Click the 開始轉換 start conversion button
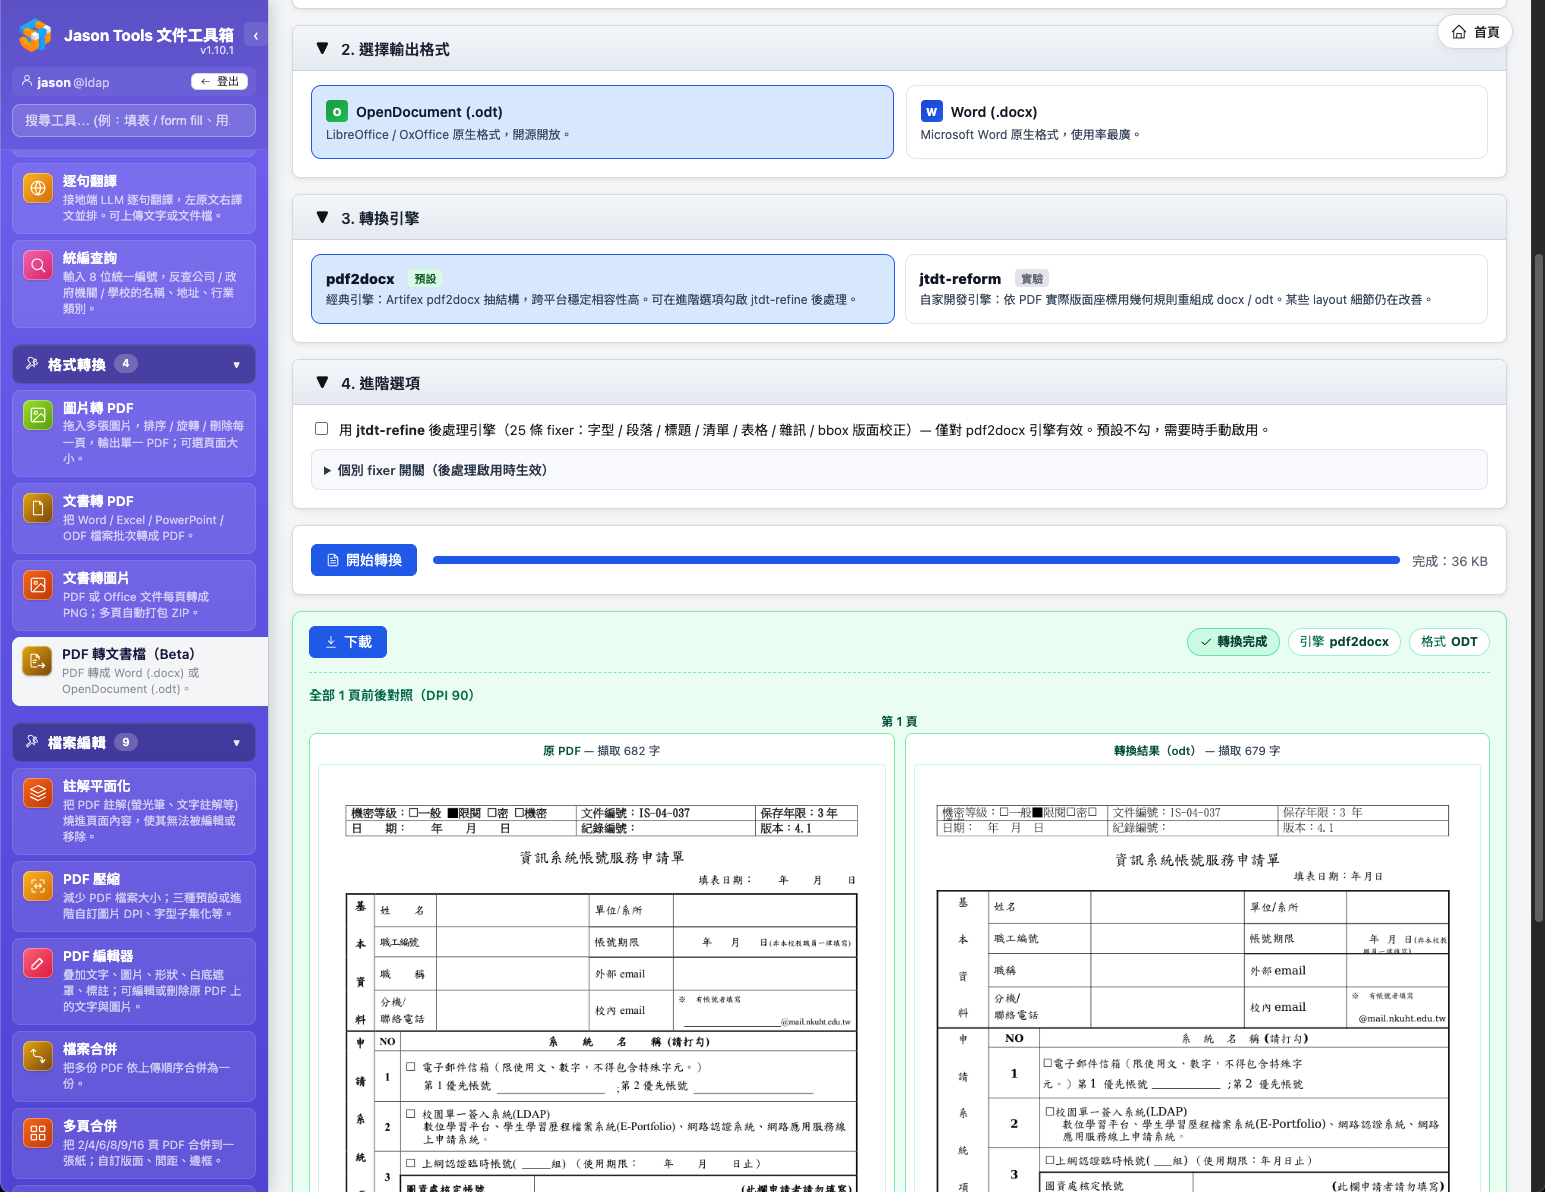The image size is (1545, 1192). 364,560
